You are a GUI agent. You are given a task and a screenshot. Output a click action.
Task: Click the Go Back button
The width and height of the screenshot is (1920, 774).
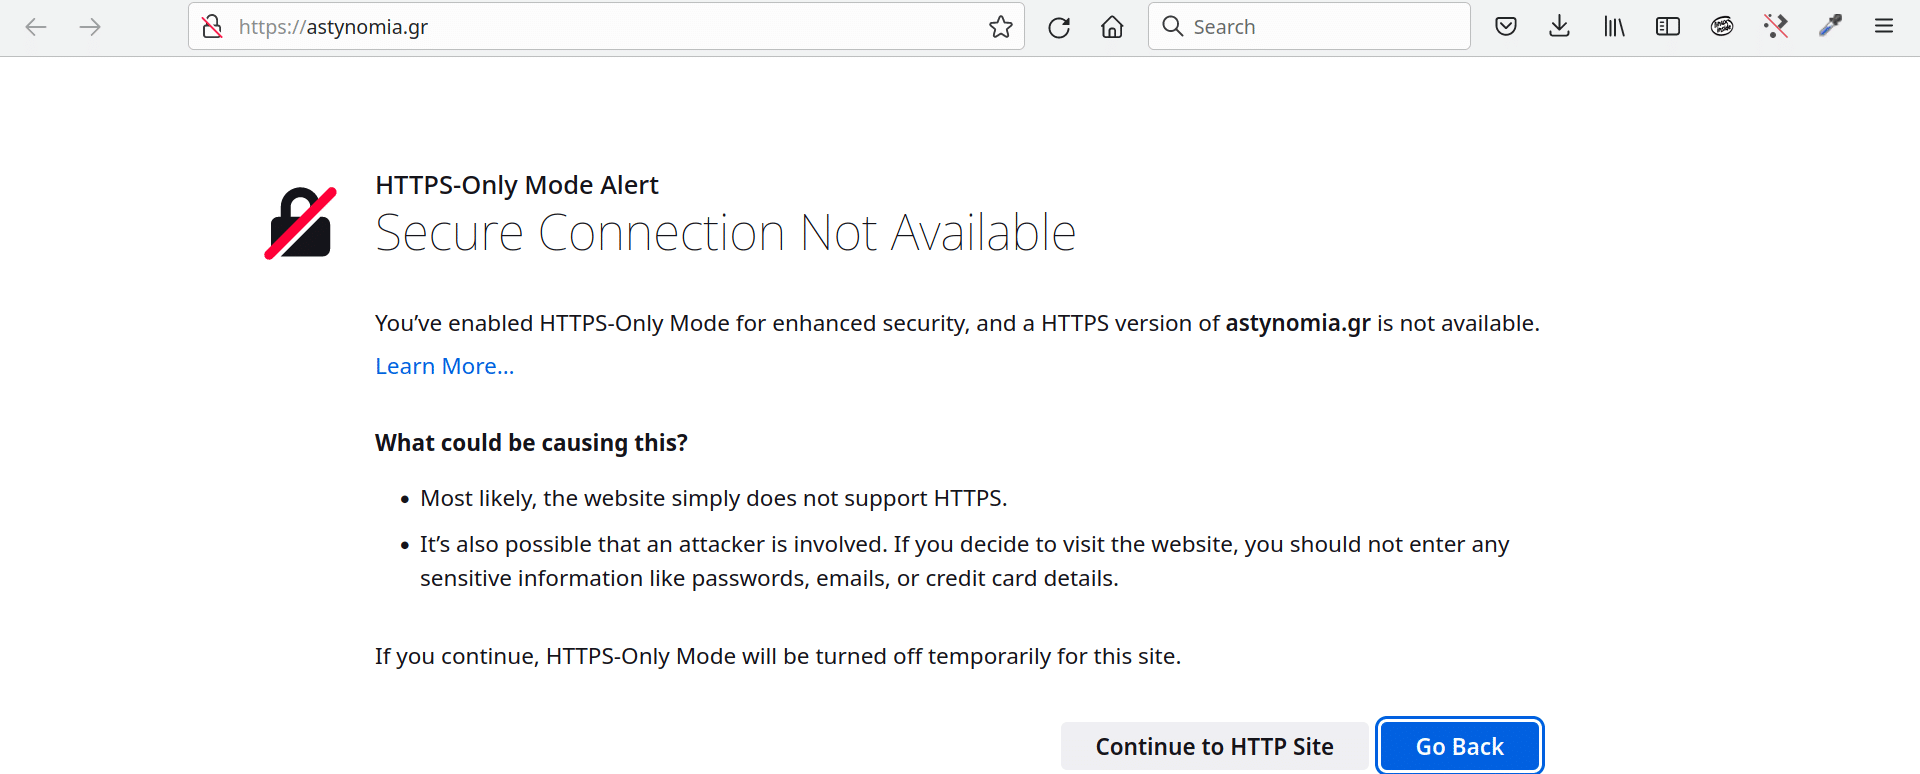point(1460,746)
